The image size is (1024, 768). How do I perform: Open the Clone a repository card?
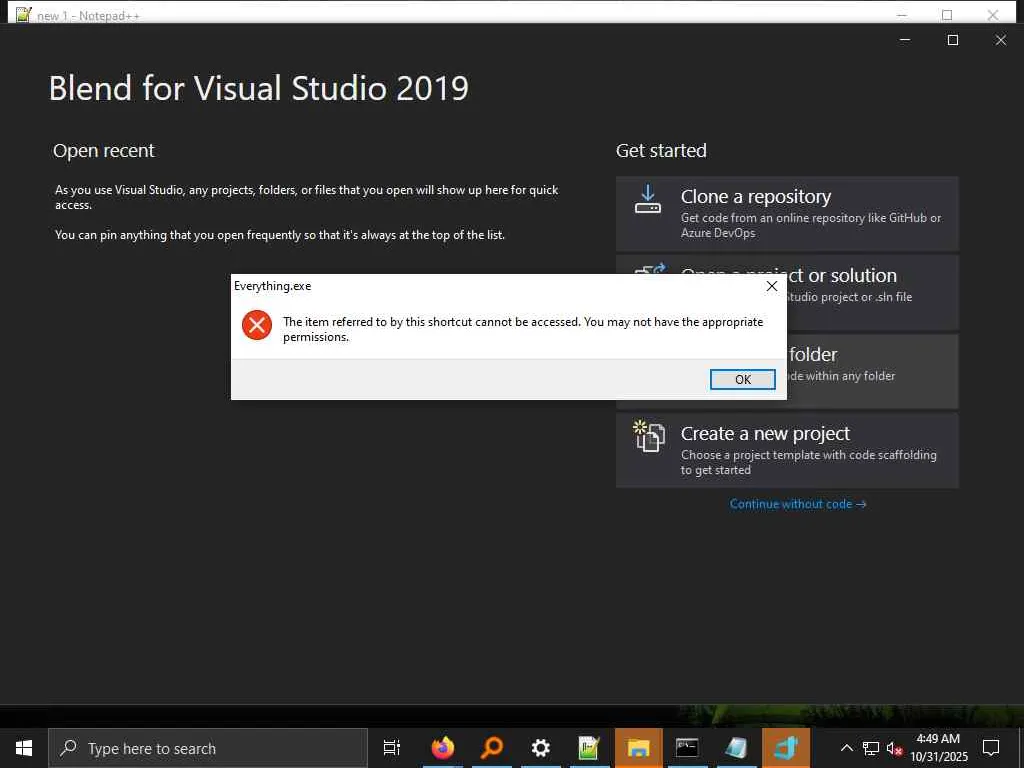[x=787, y=214]
